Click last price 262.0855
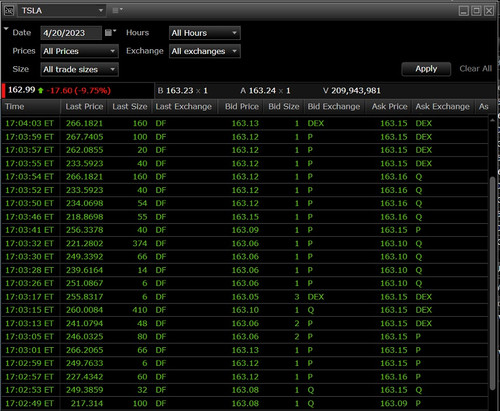 click(84, 150)
